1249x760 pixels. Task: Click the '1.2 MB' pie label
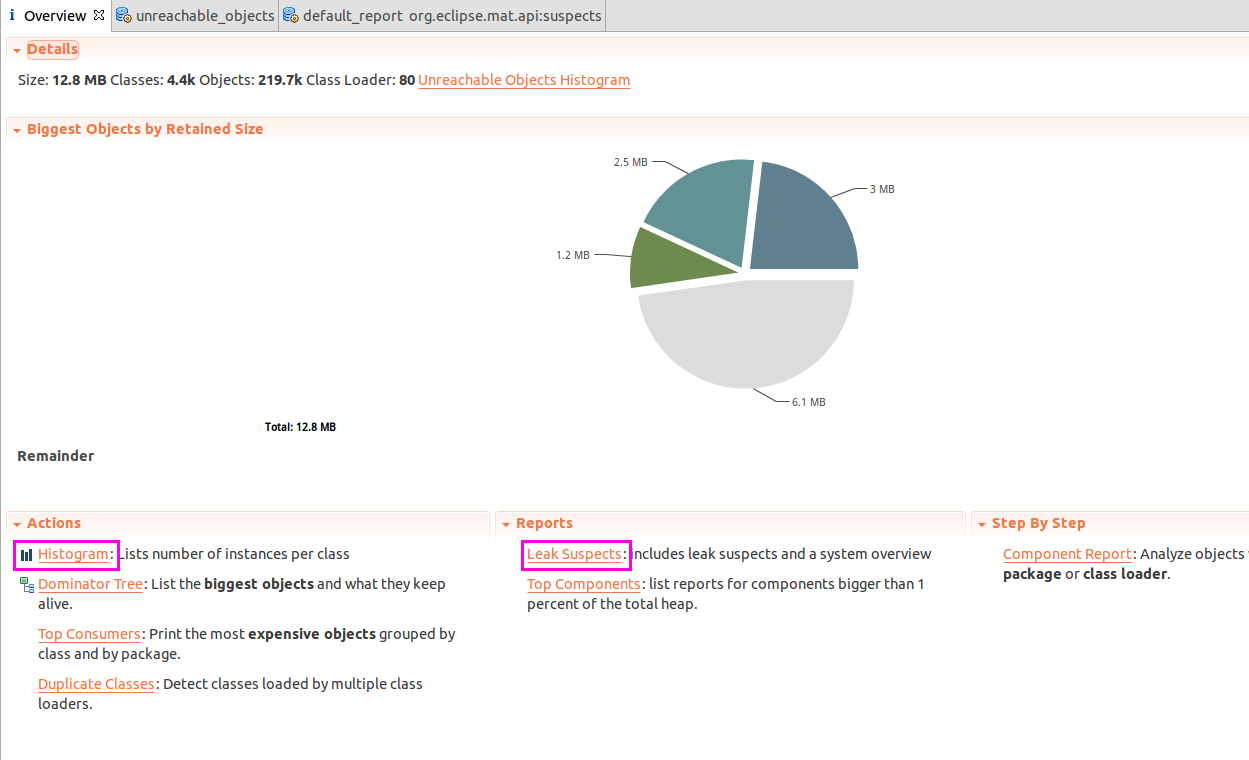tap(573, 255)
